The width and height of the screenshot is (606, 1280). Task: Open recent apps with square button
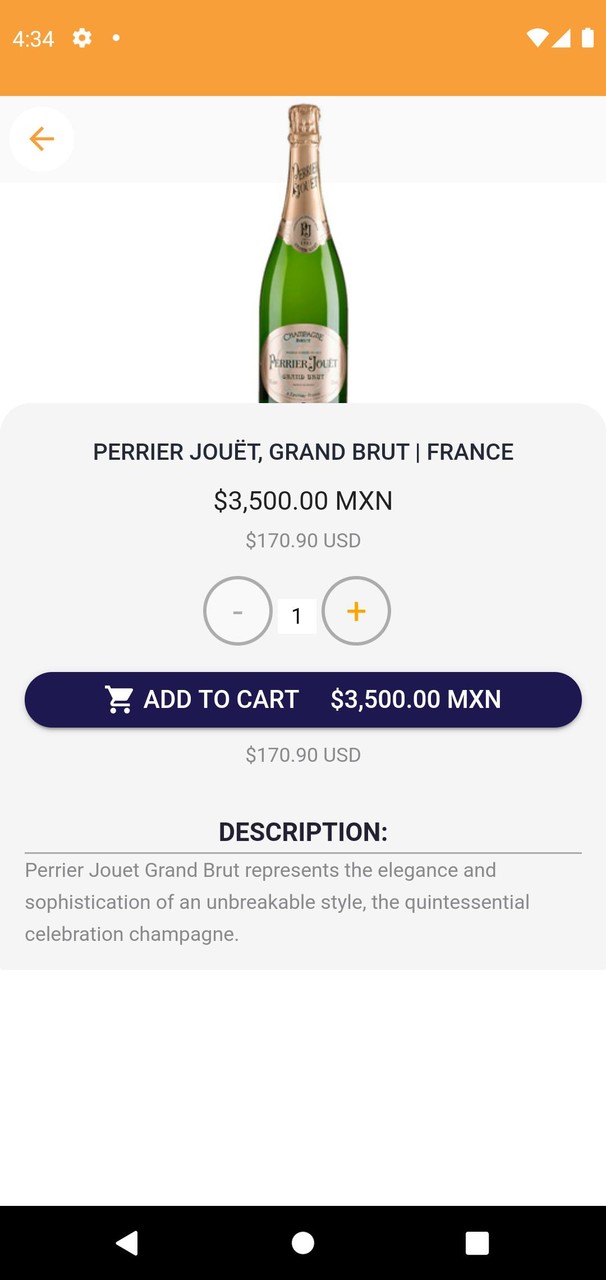coord(477,1243)
